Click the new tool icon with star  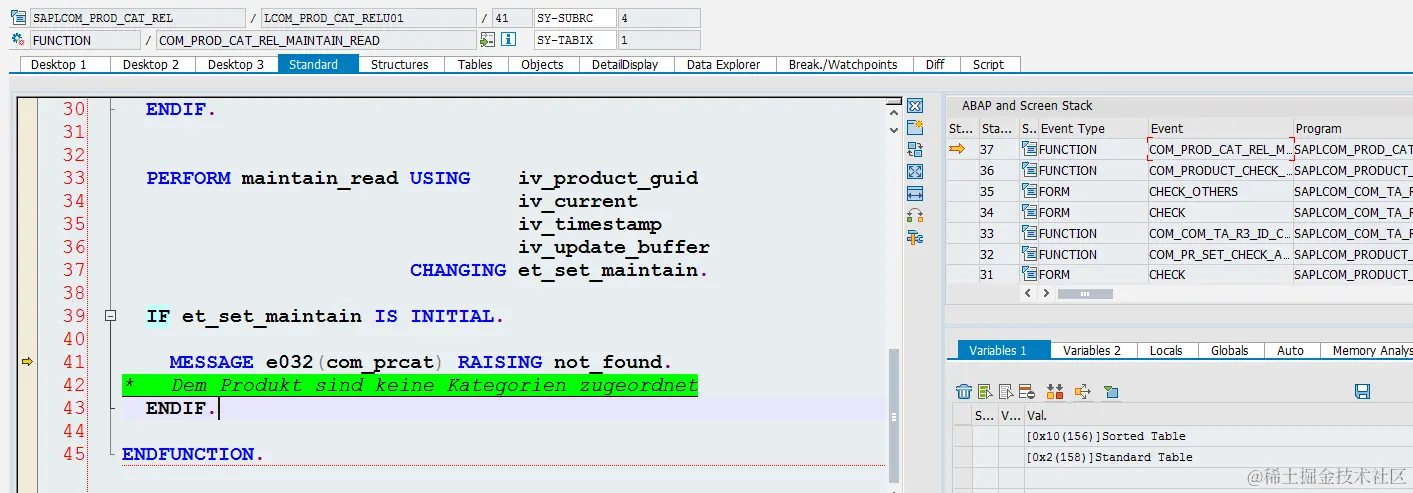pyautogui.click(x=915, y=127)
